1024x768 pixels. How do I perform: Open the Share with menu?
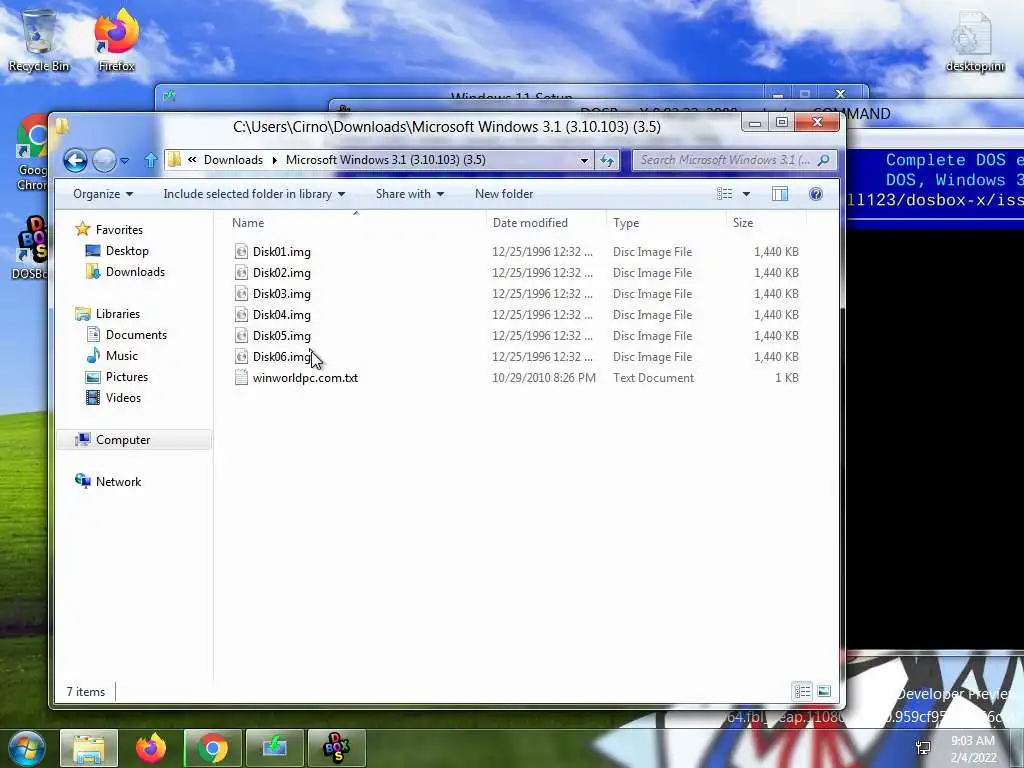pyautogui.click(x=409, y=194)
